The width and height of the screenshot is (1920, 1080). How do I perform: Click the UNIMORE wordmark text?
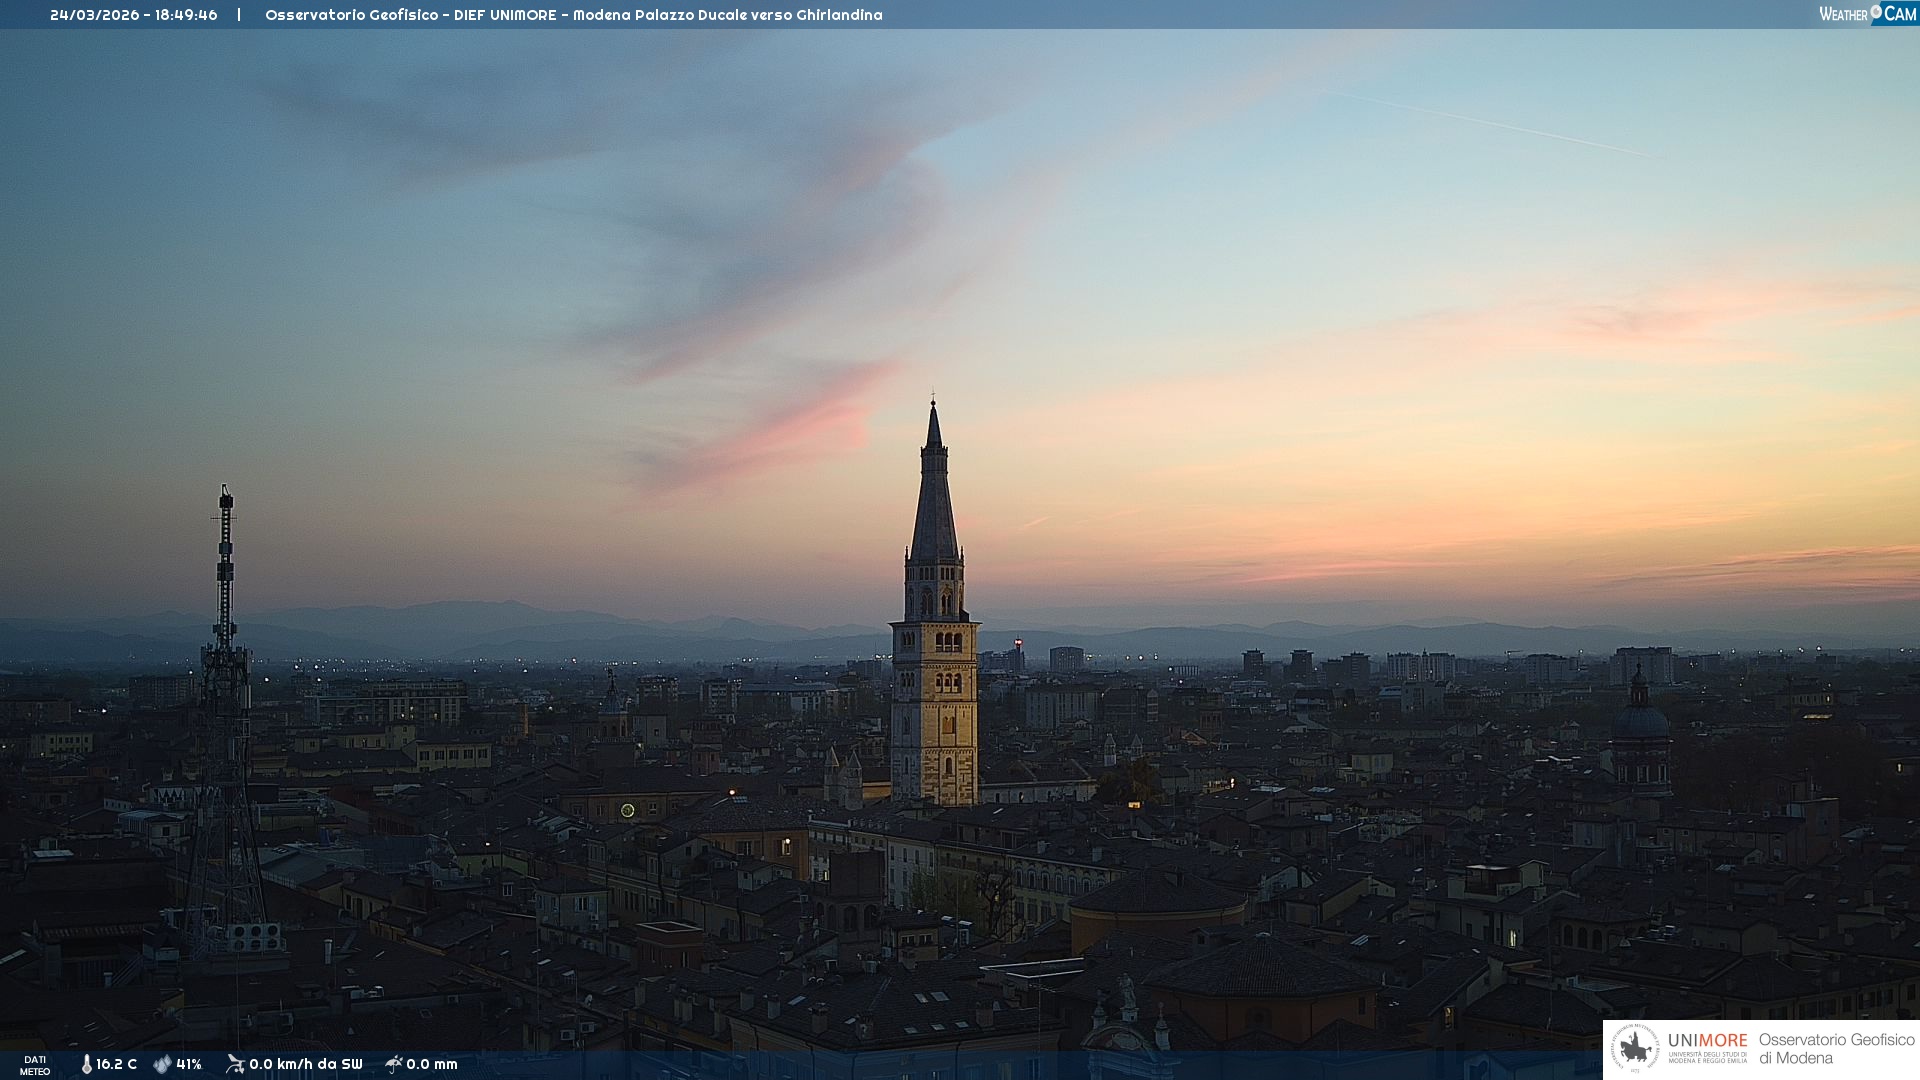pyautogui.click(x=1707, y=1040)
